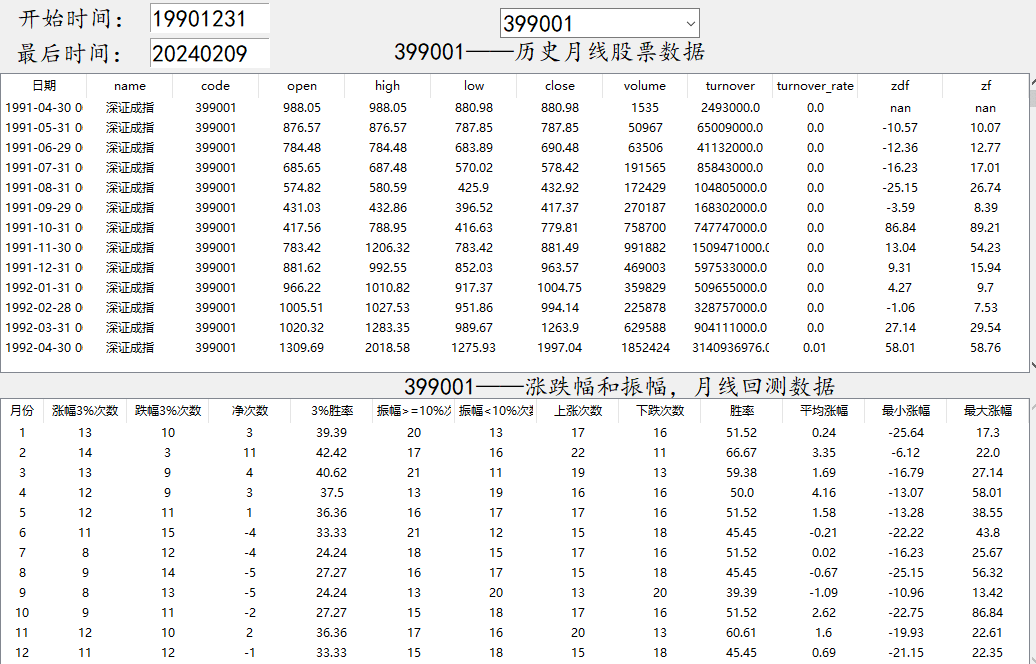1036x664 pixels.
Task: Click the open value 988.05
Action: click(x=302, y=108)
